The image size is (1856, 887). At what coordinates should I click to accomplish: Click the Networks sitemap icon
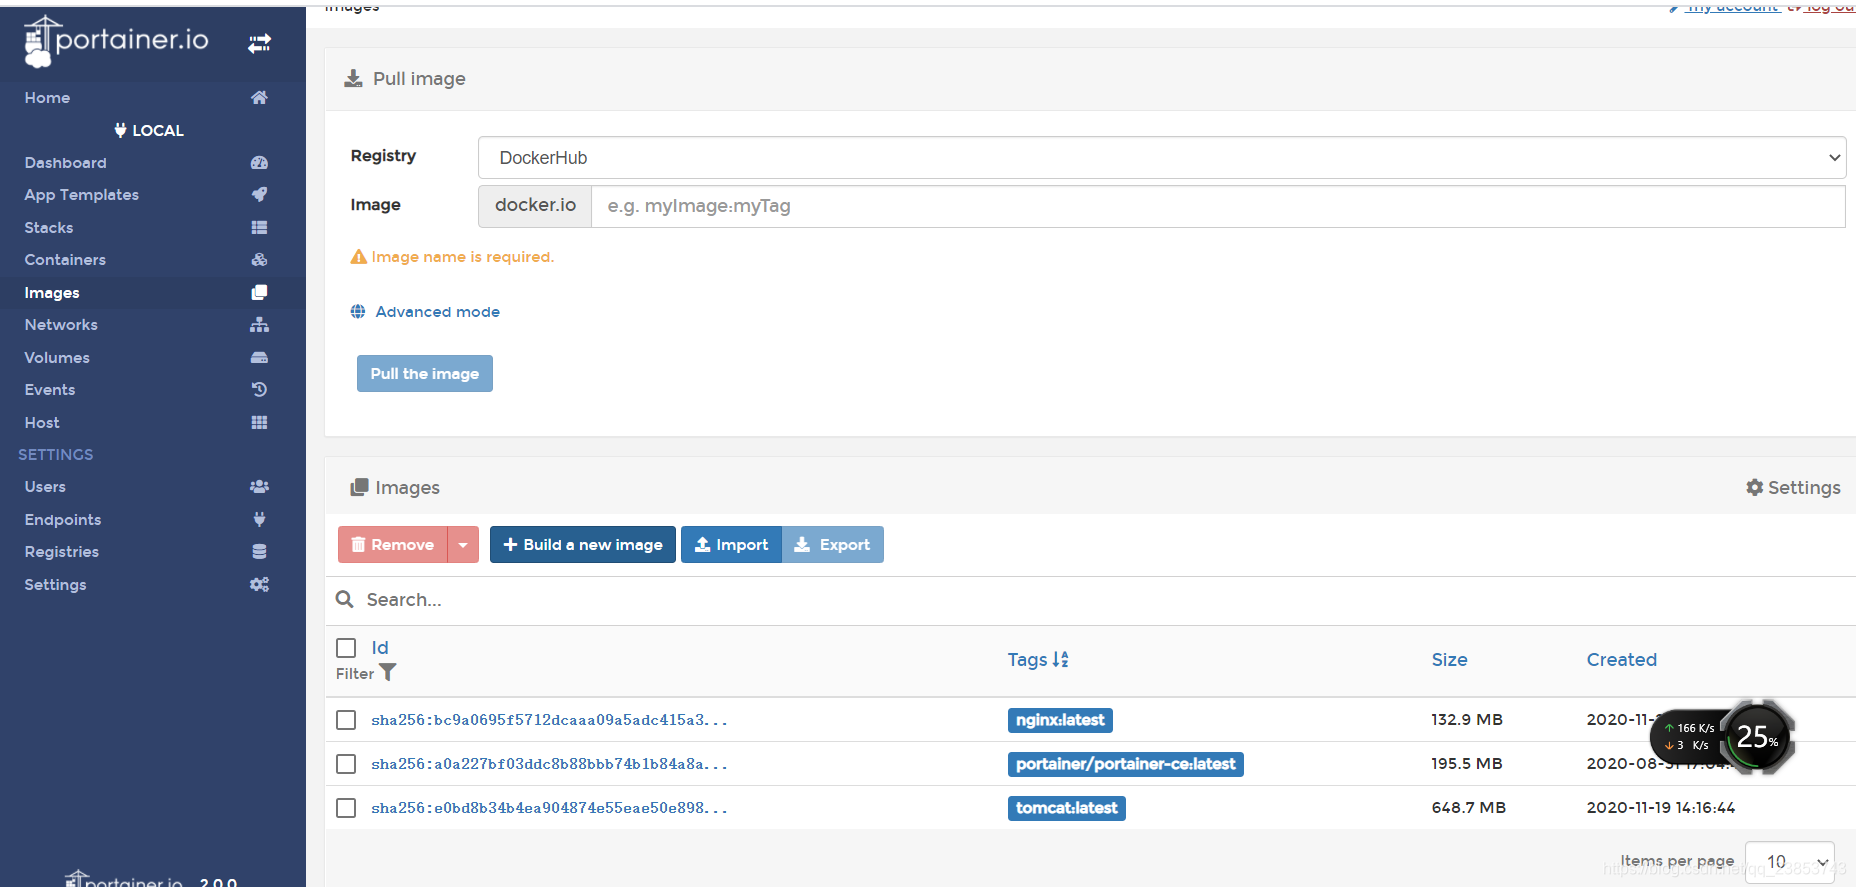click(259, 324)
